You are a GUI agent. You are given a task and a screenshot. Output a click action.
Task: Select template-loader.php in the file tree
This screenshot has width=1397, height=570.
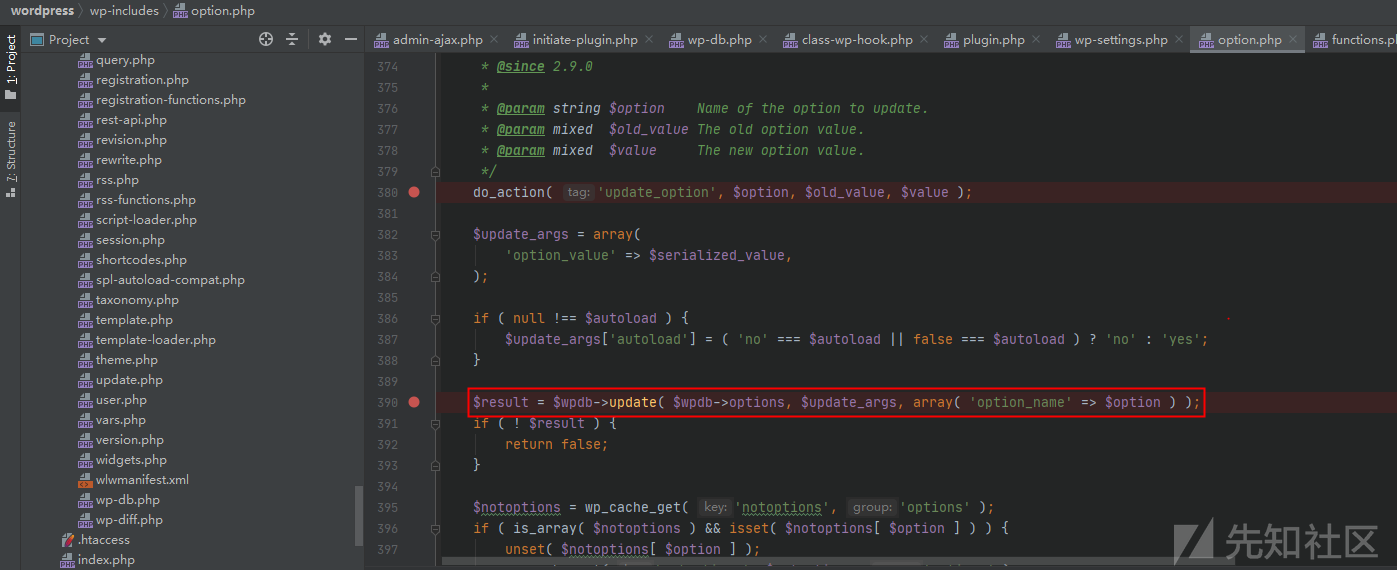click(x=155, y=340)
